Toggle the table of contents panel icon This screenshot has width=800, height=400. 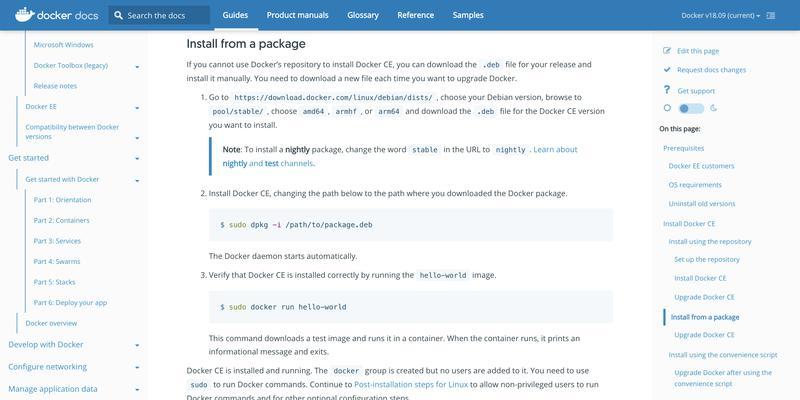(x=771, y=15)
